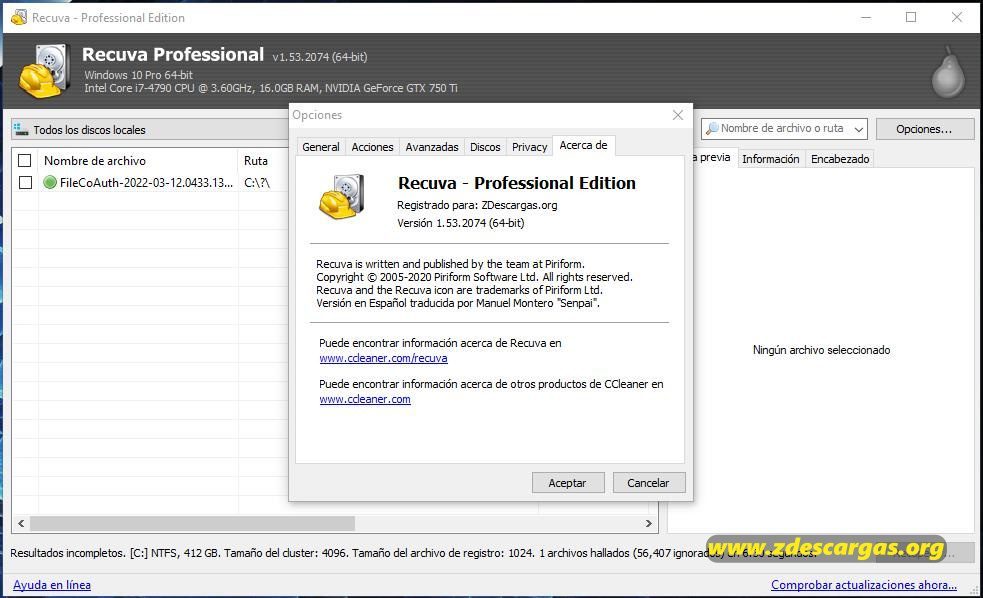Click the Recuva hard hat logo in header
This screenshot has width=983, height=598.
tap(44, 70)
